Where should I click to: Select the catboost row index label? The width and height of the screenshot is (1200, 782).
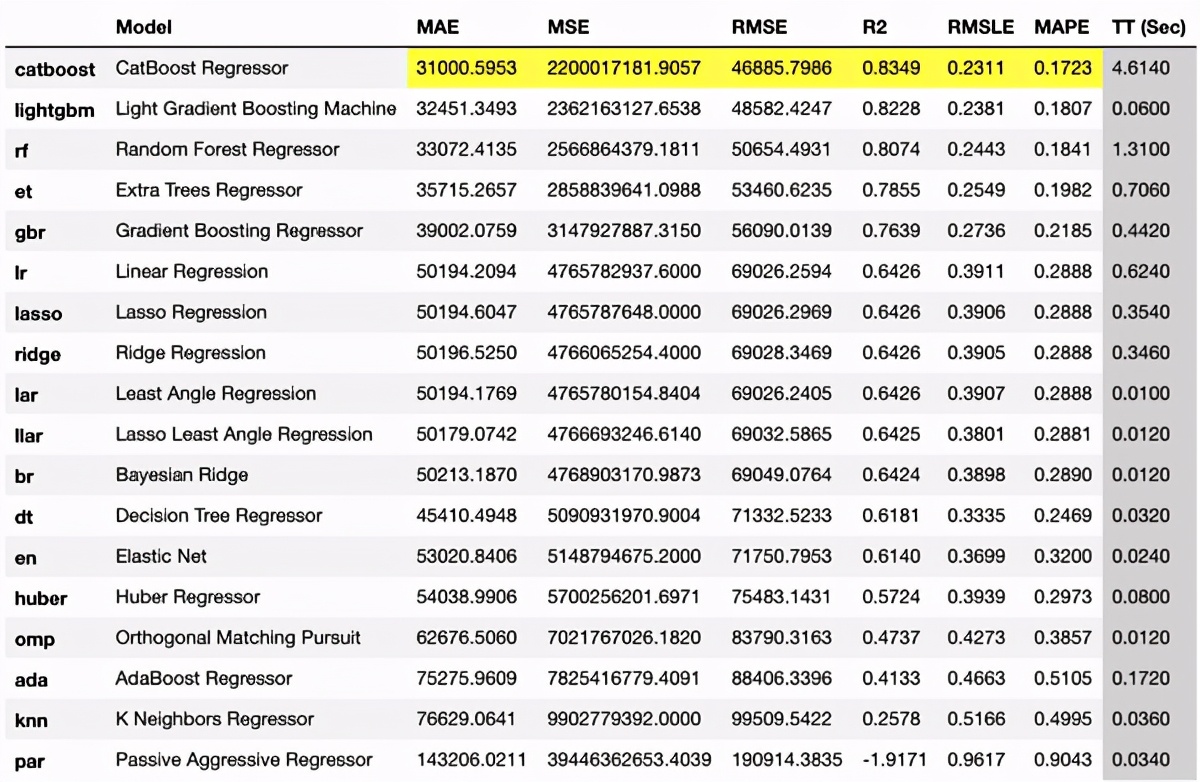pos(55,69)
